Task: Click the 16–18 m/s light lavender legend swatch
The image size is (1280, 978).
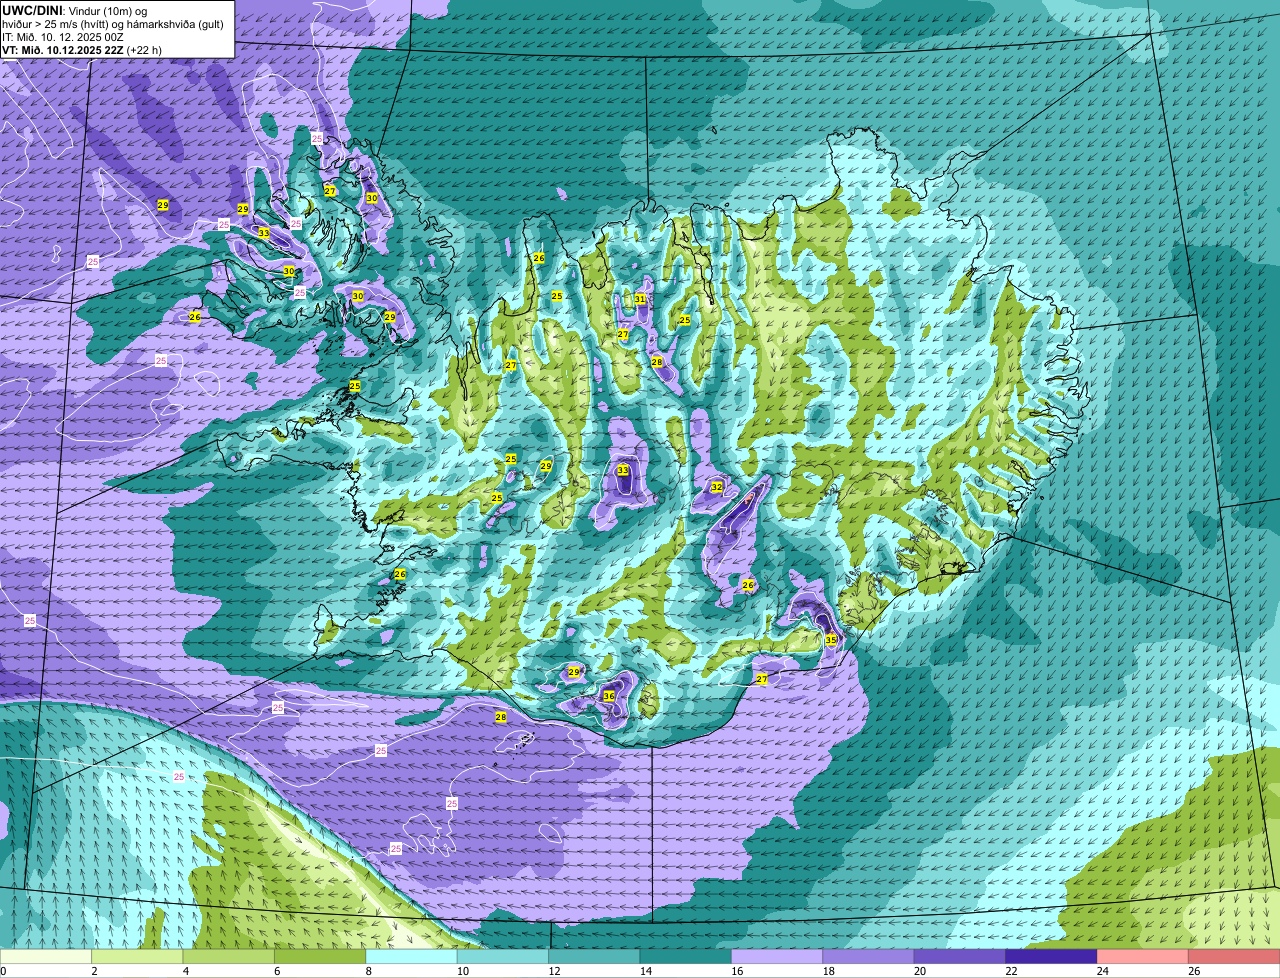Action: [777, 956]
